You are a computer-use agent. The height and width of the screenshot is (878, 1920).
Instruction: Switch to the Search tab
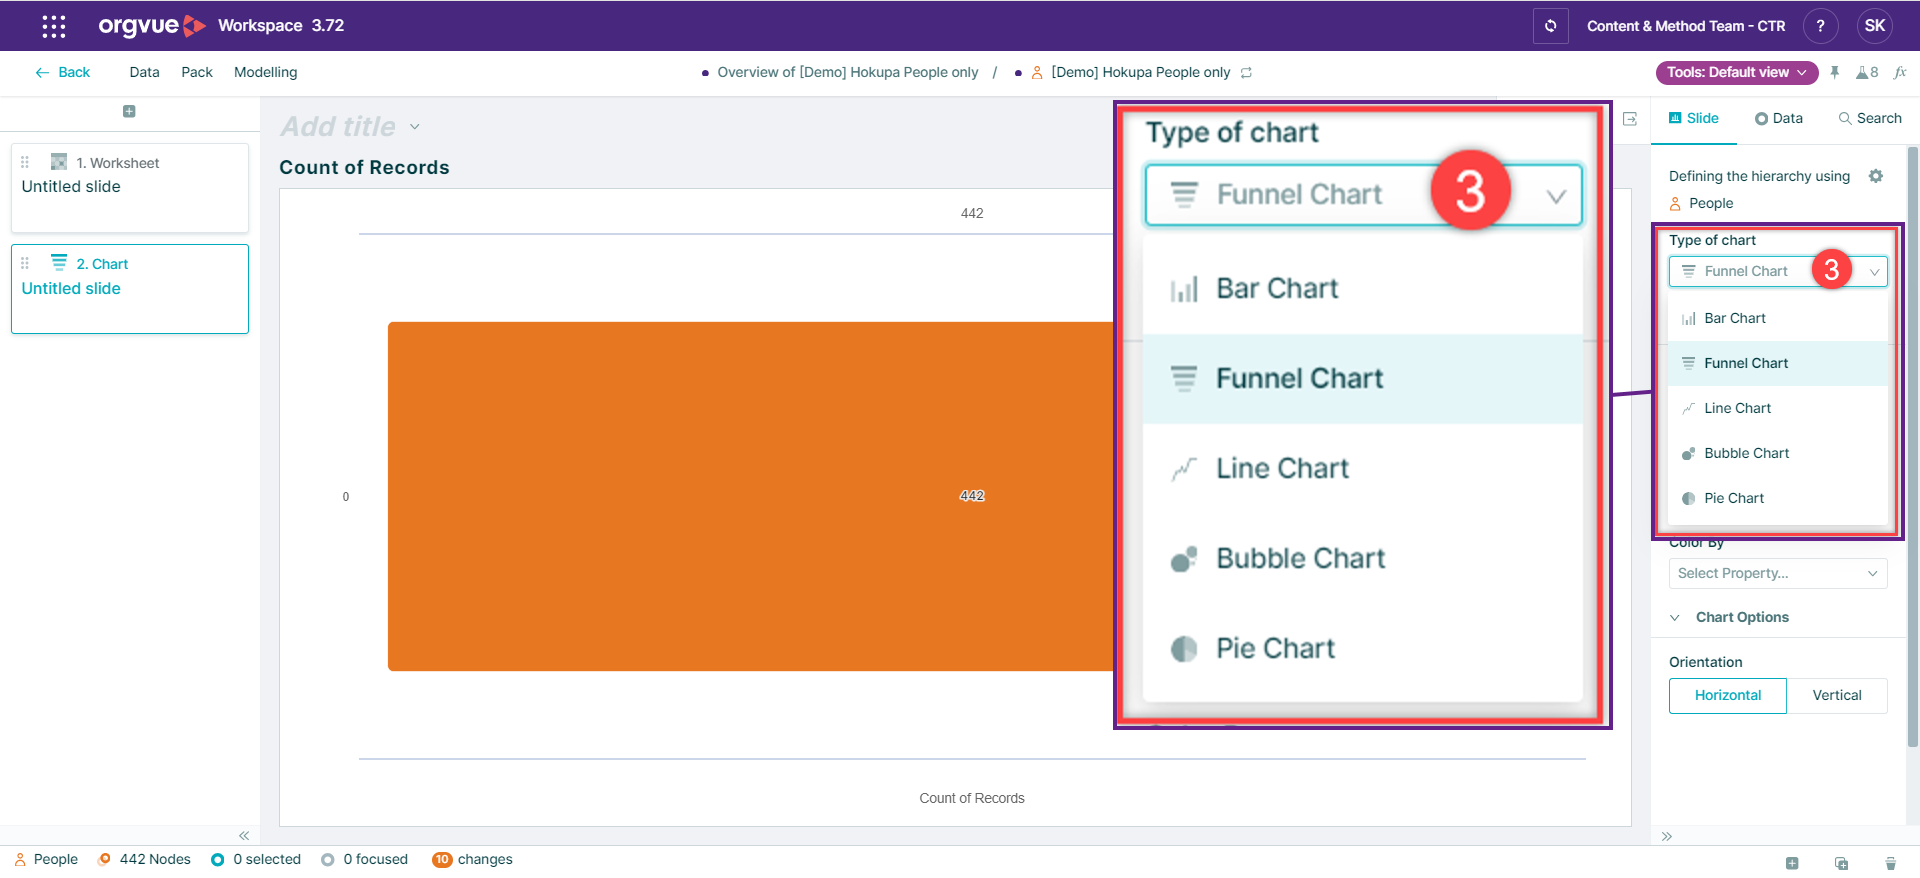coord(1869,118)
